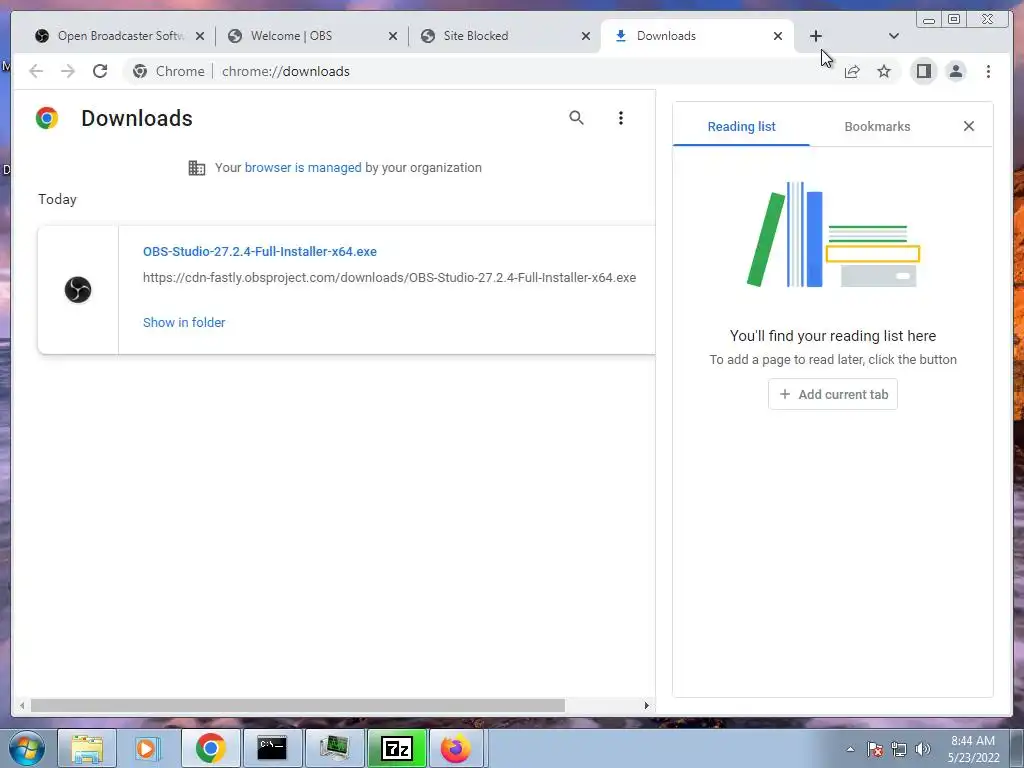Open the Chrome profile avatar menu
1024x768 pixels.
[x=956, y=71]
